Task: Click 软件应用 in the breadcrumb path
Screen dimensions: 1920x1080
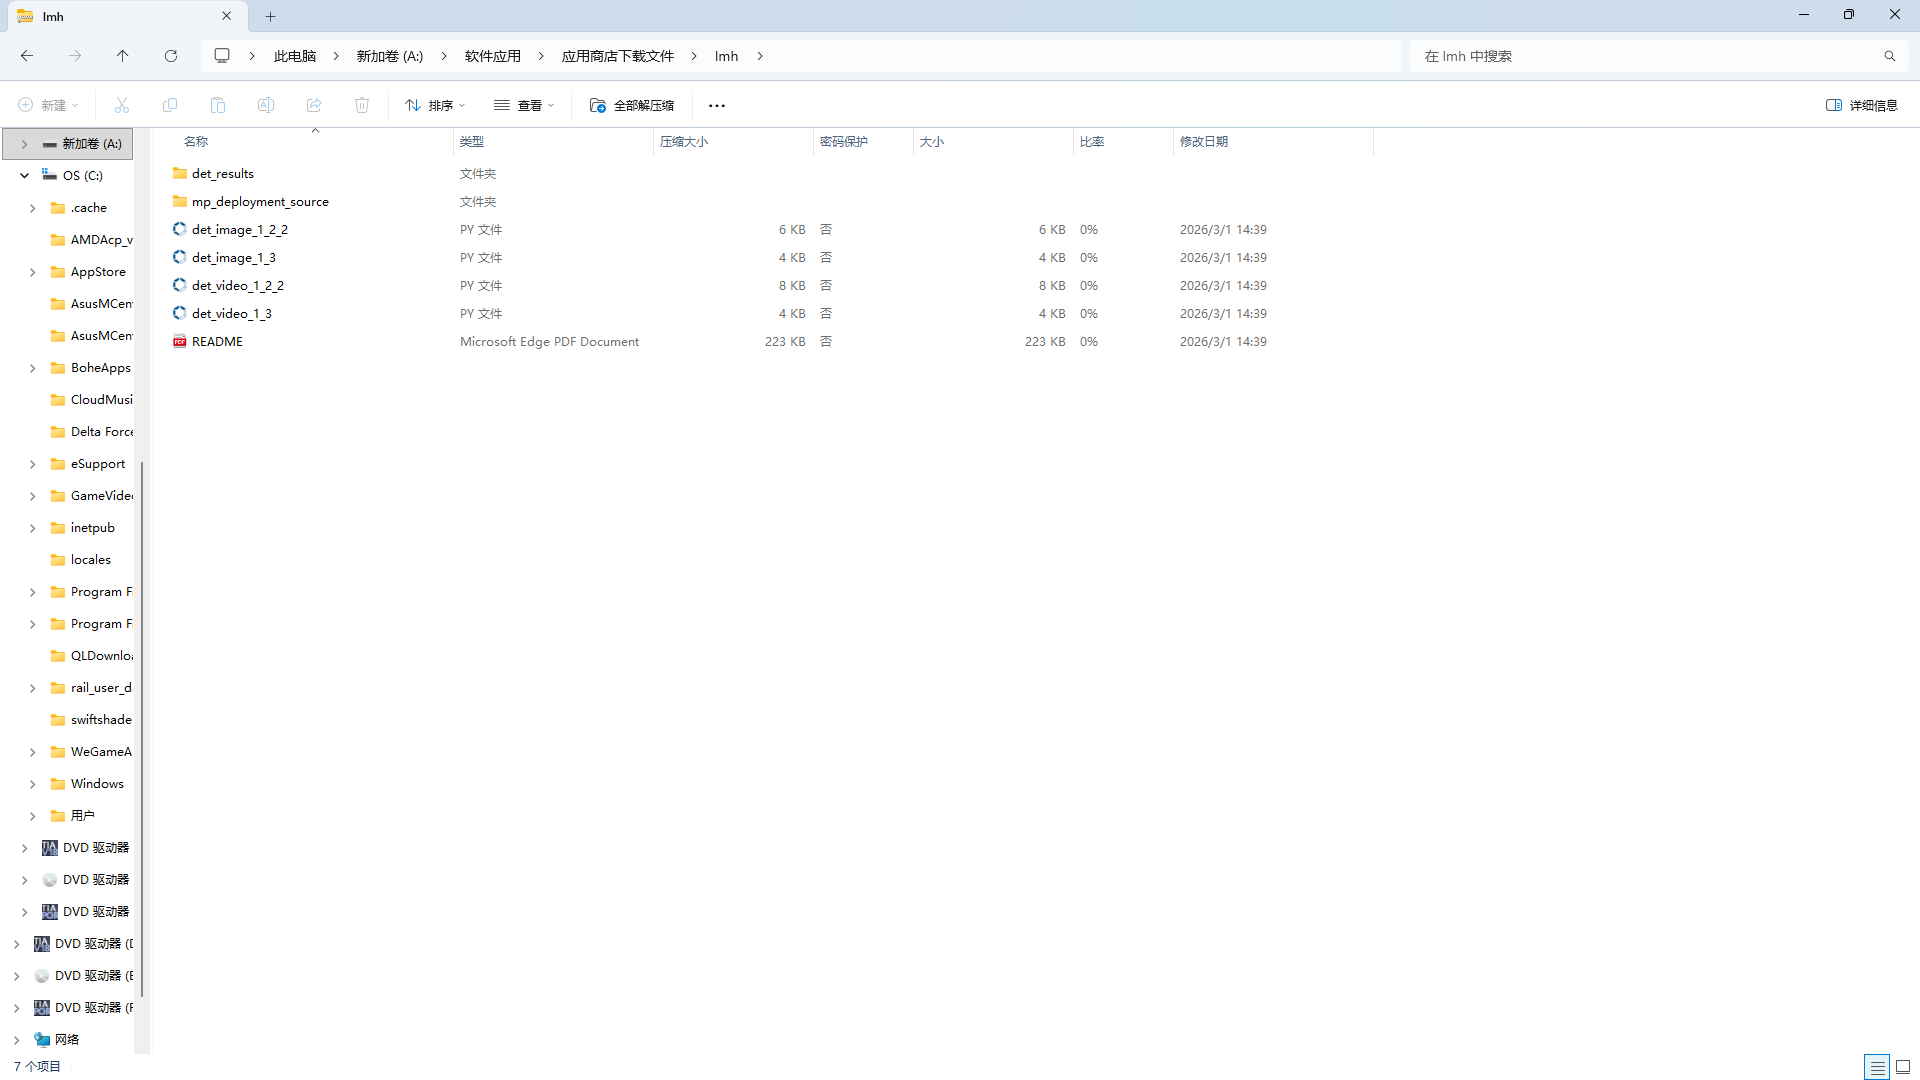Action: 492,56
